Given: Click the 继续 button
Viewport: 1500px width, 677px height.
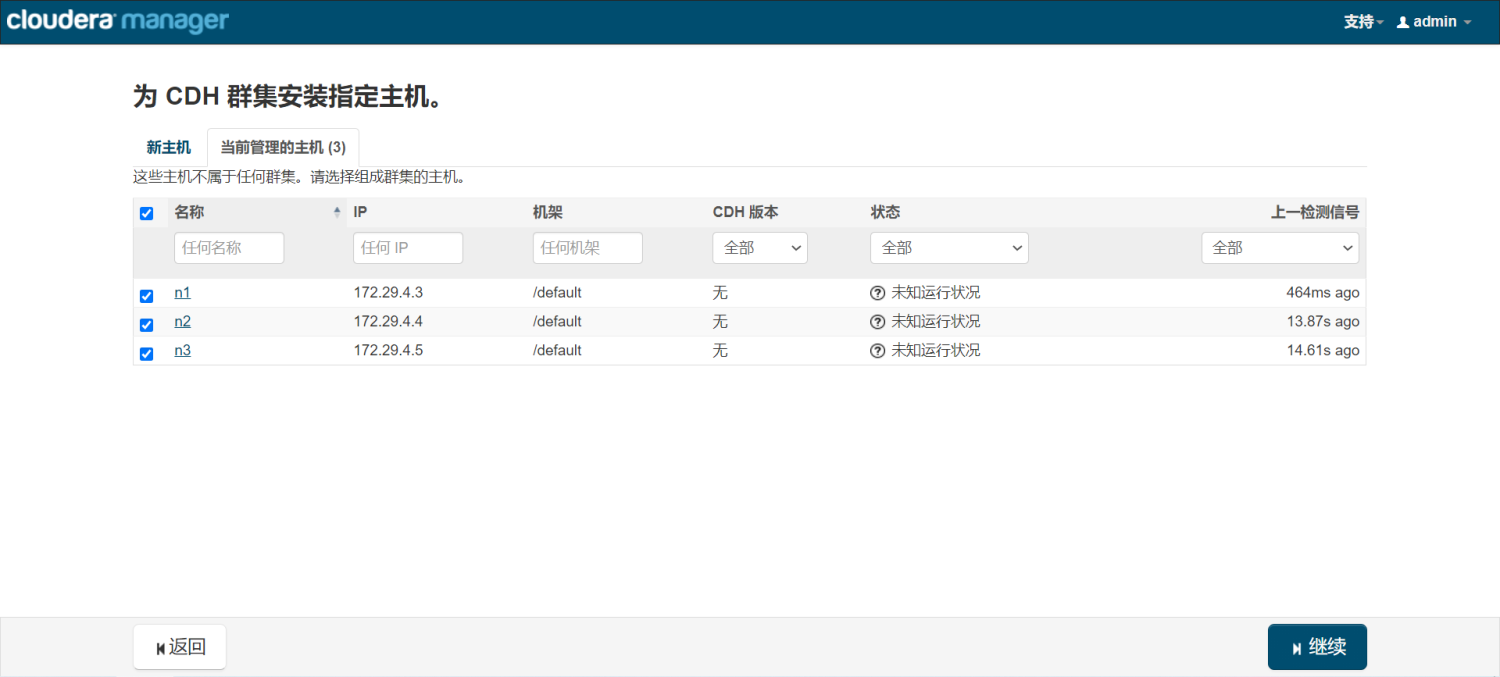Looking at the screenshot, I should (x=1317, y=647).
